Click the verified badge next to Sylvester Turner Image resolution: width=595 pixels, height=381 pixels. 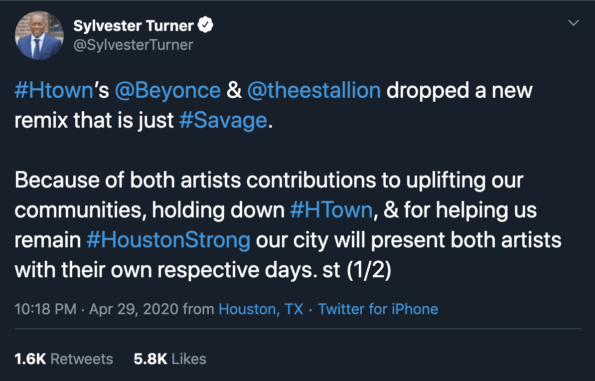click(x=205, y=25)
